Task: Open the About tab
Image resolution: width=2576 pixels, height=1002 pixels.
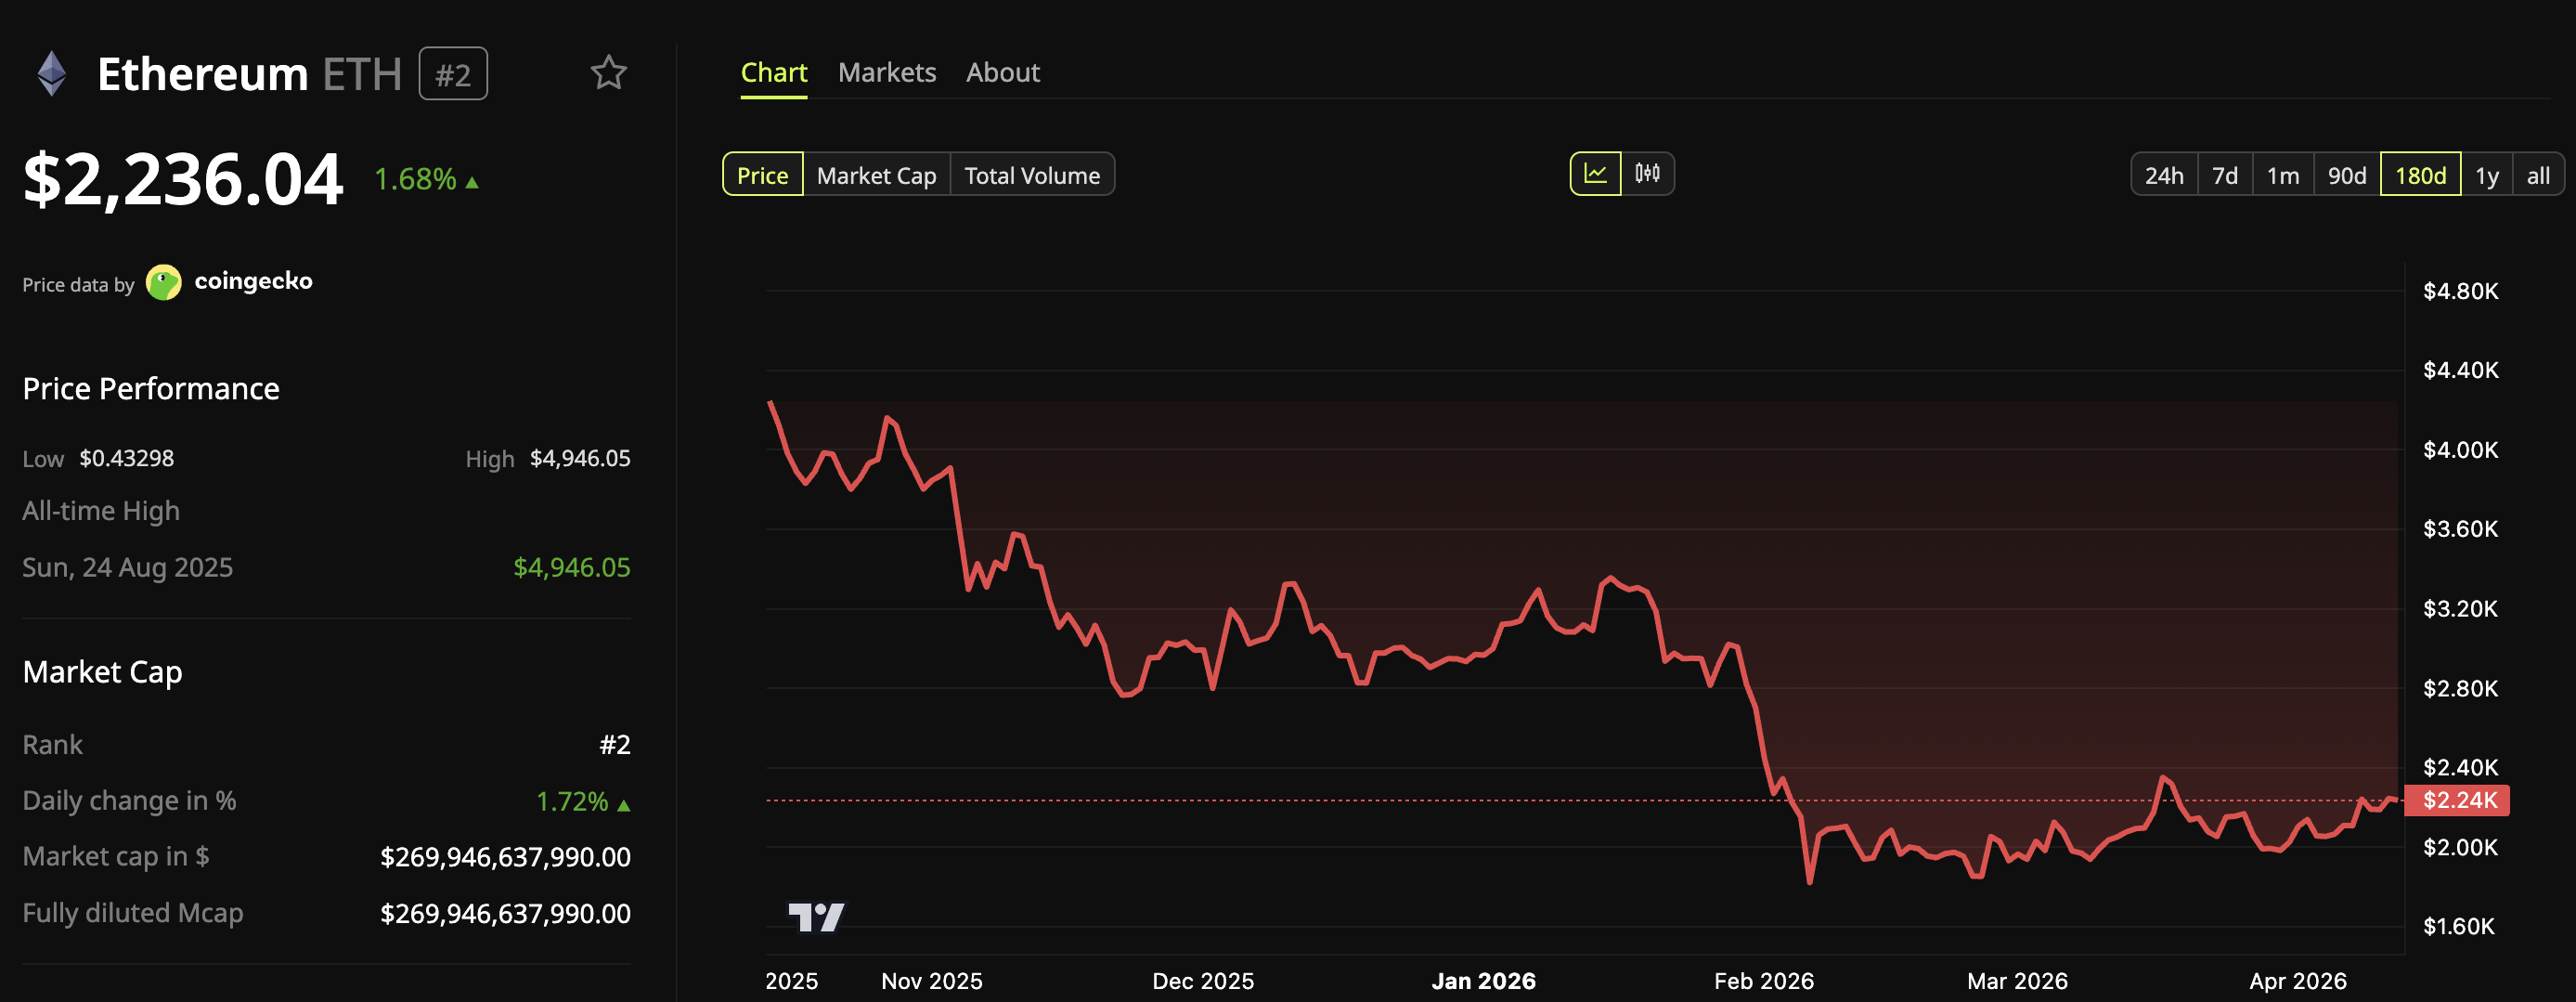Action: [x=1002, y=72]
